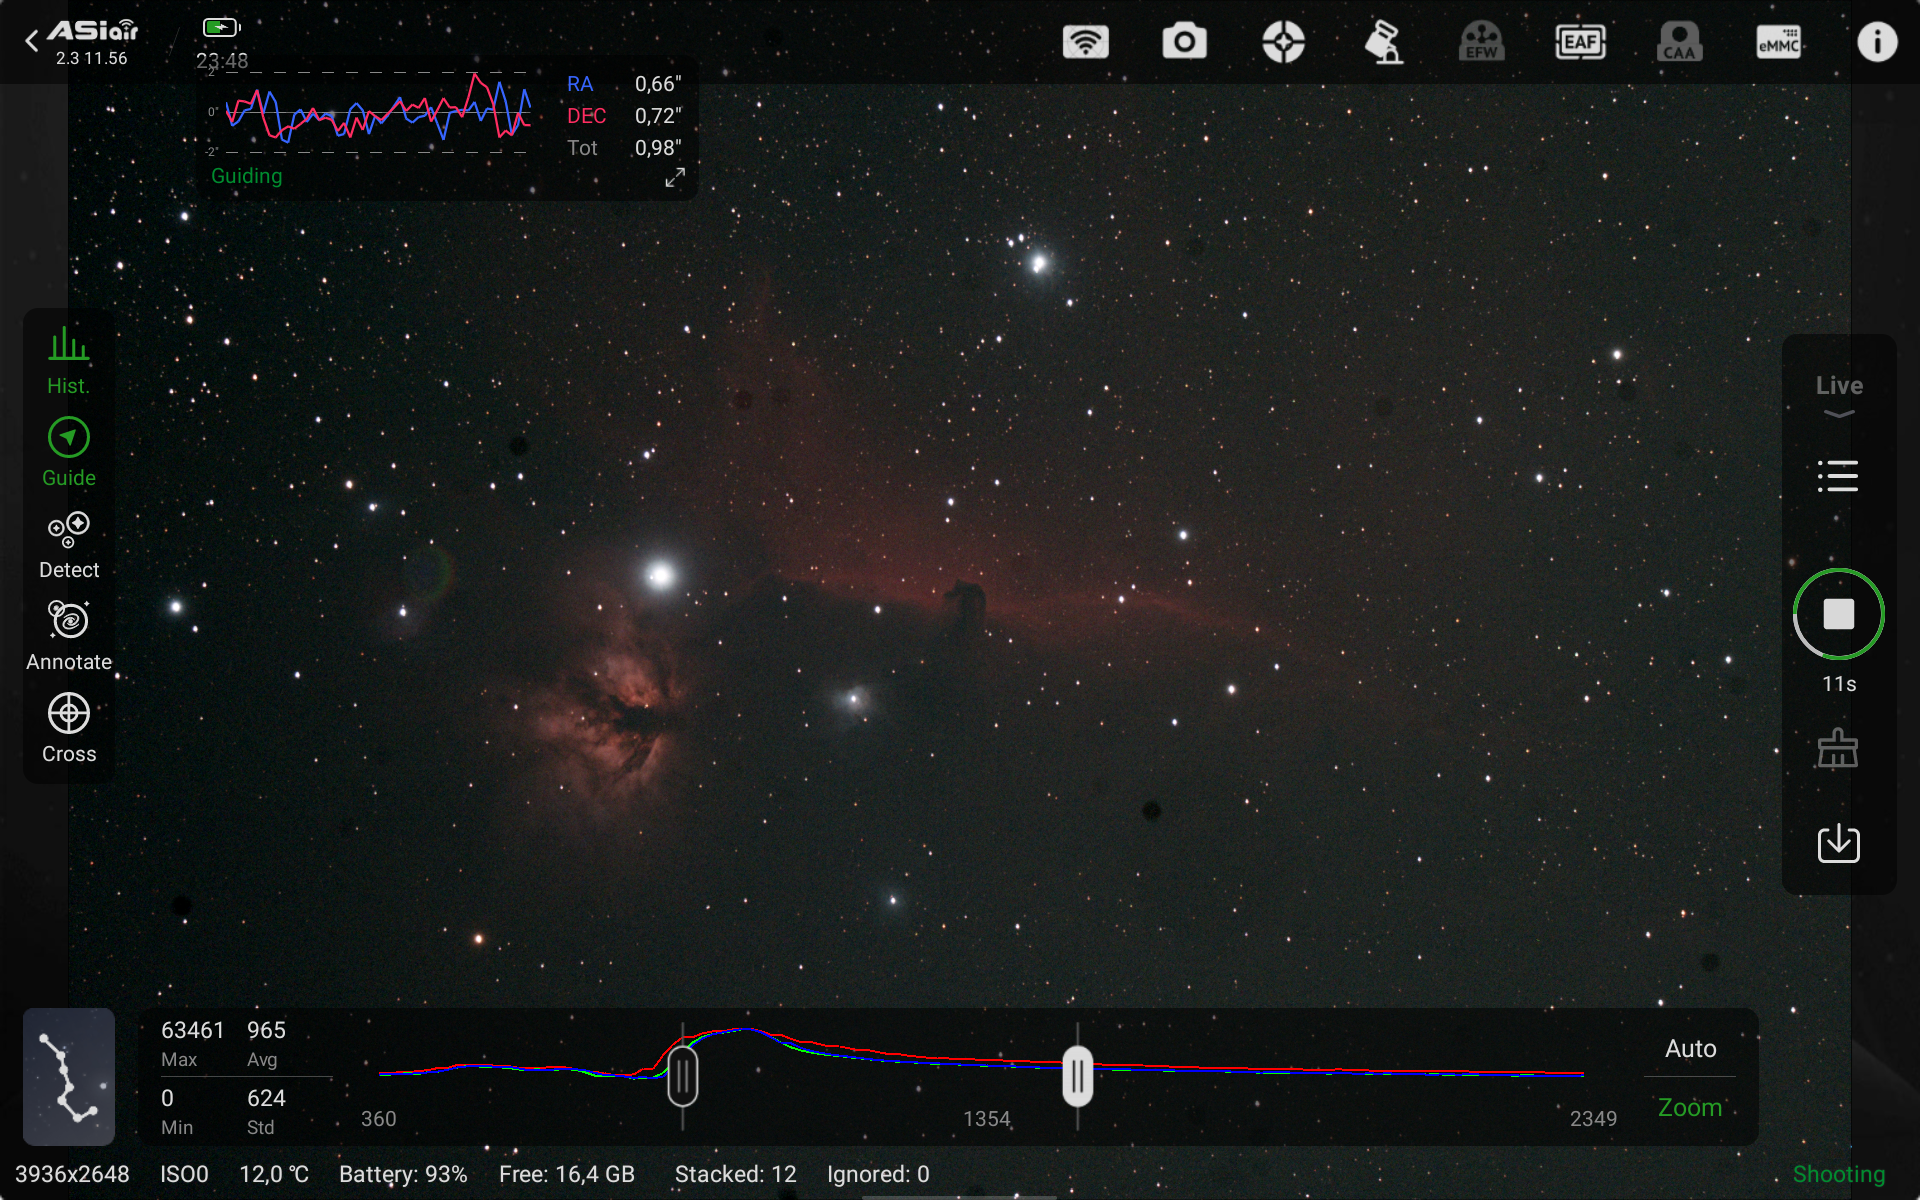Open telescope mount settings icon
Image resolution: width=1920 pixels, height=1200 pixels.
coord(1383,42)
